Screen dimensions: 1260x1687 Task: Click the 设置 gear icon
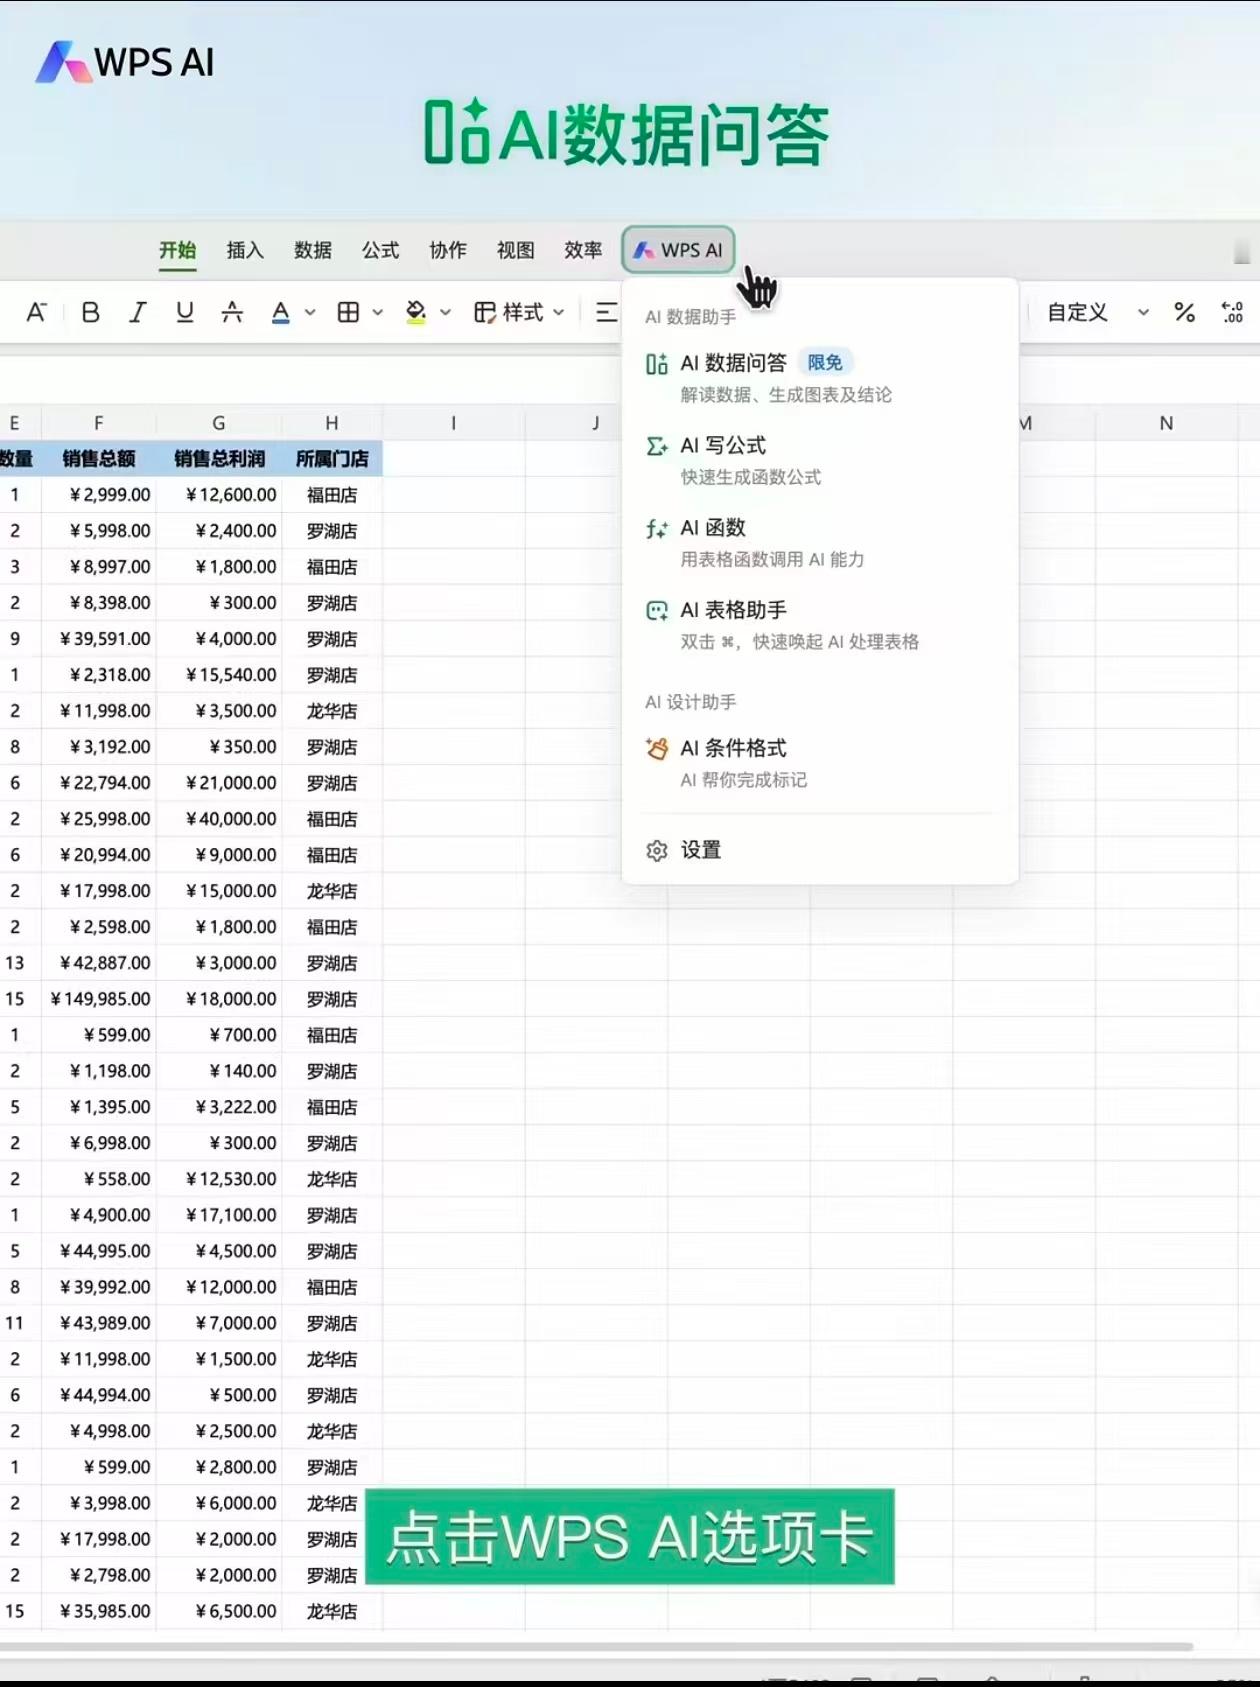pyautogui.click(x=657, y=850)
